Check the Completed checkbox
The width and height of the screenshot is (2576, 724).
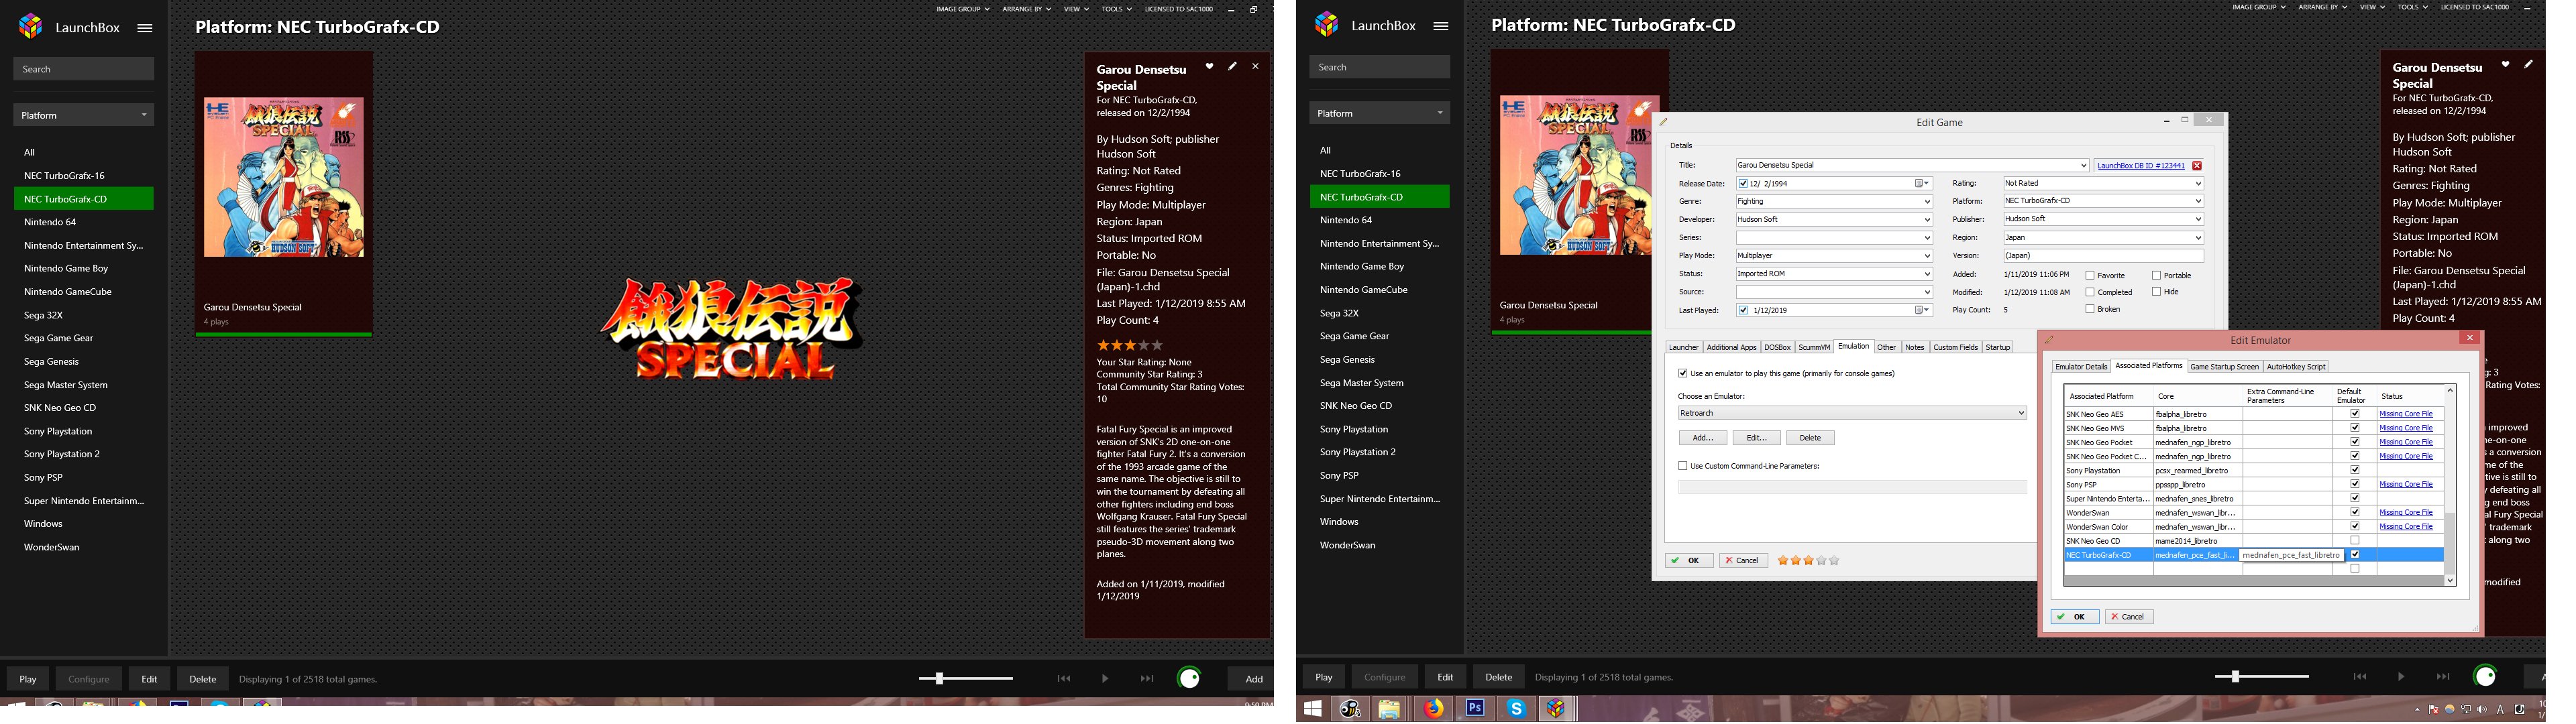coord(2090,292)
